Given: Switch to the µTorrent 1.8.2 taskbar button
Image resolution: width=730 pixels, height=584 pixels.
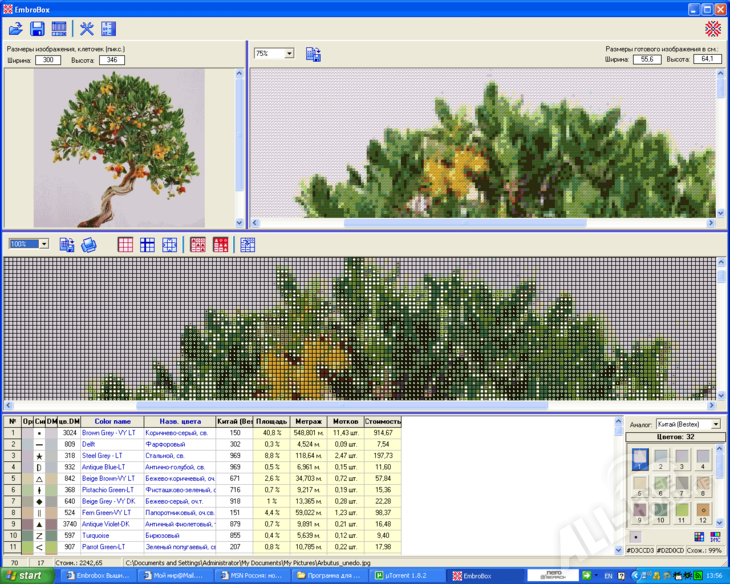Looking at the screenshot, I should click(406, 576).
